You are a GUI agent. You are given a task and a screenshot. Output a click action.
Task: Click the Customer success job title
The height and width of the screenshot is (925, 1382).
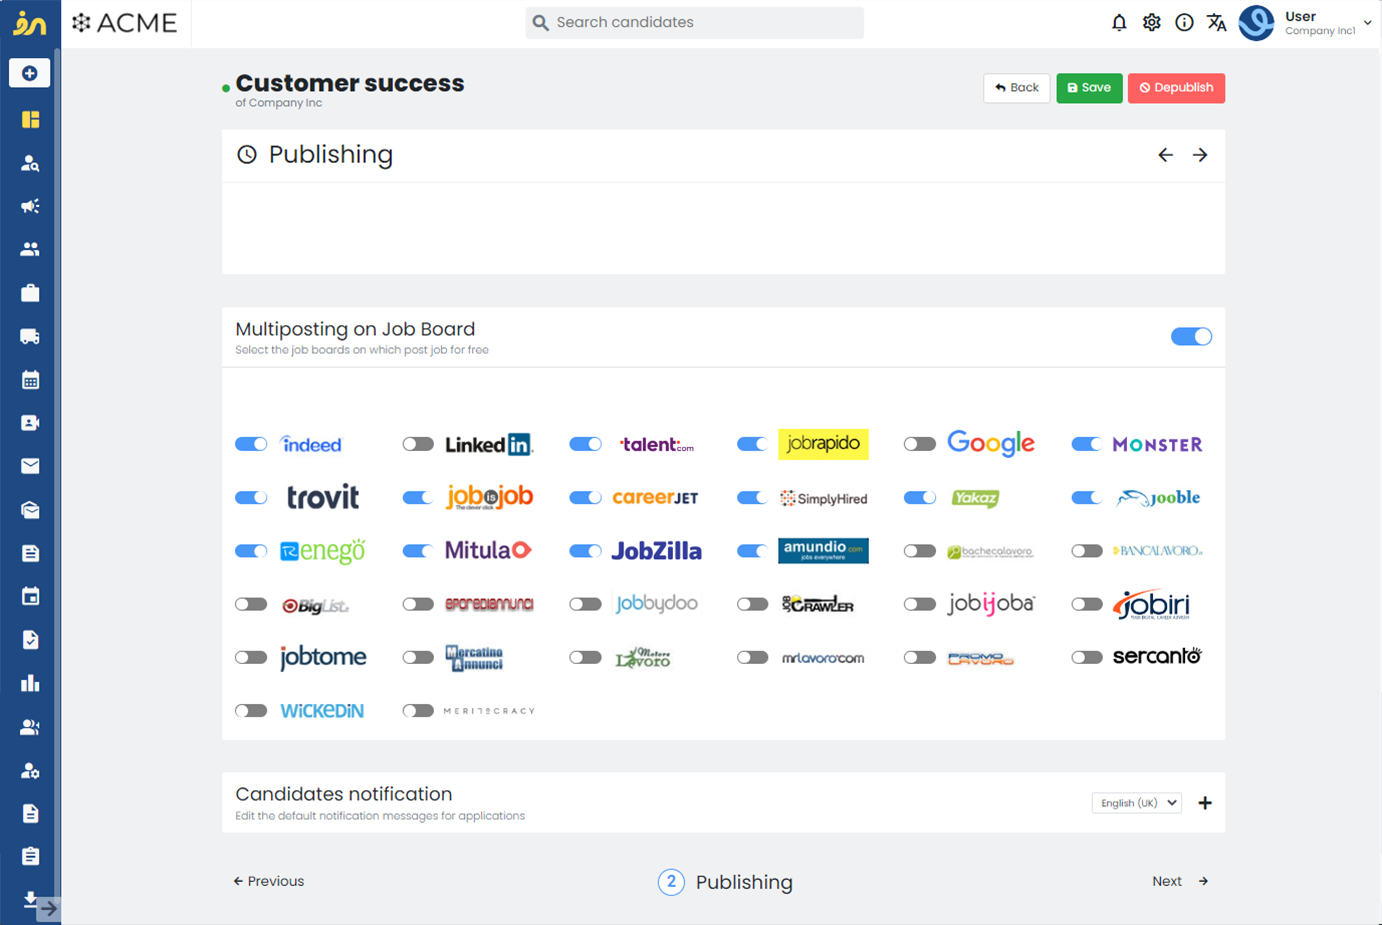[350, 83]
